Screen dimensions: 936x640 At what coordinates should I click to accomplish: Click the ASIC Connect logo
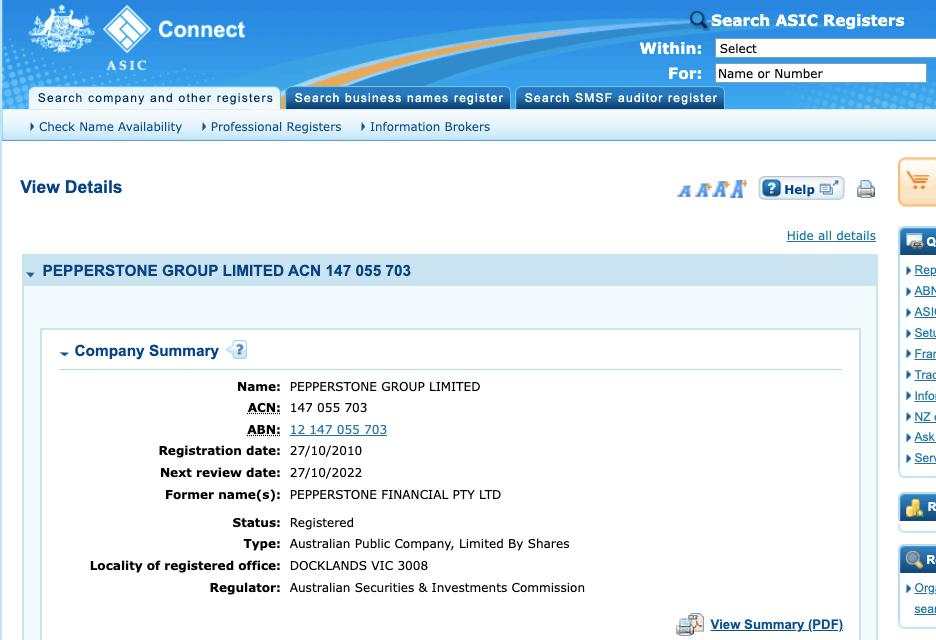(x=174, y=38)
